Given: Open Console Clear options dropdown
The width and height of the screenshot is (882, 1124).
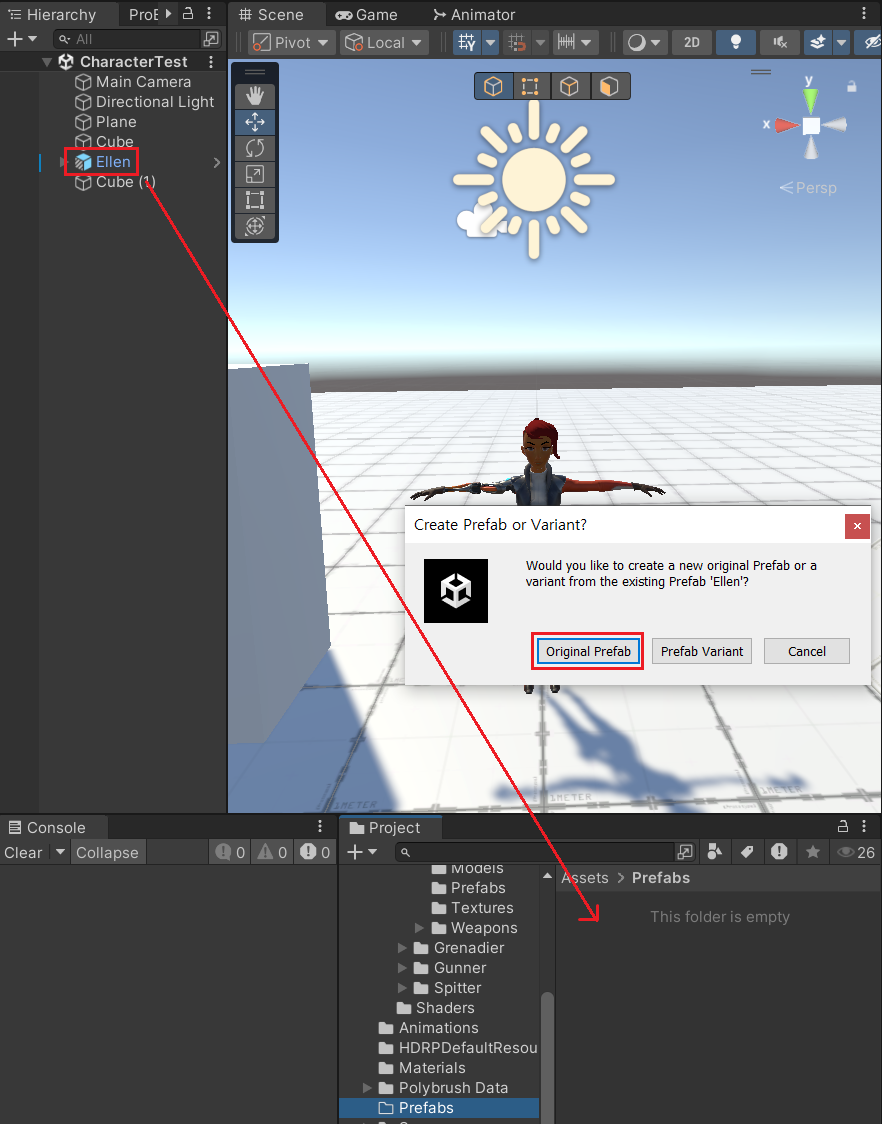Looking at the screenshot, I should (60, 852).
